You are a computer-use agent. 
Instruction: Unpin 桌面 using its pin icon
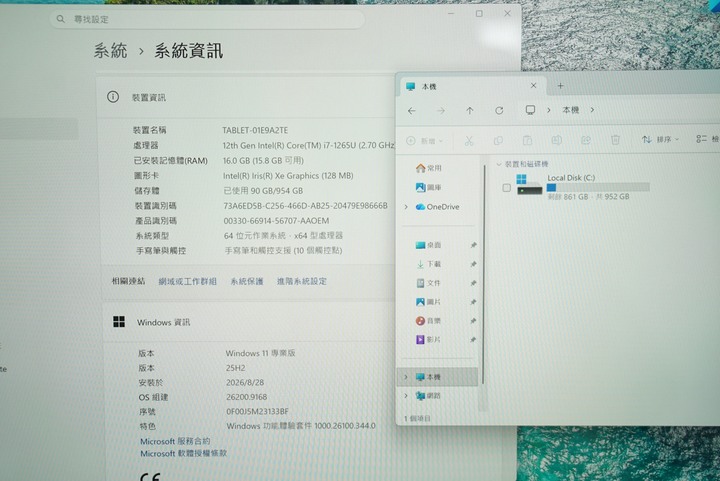click(473, 245)
